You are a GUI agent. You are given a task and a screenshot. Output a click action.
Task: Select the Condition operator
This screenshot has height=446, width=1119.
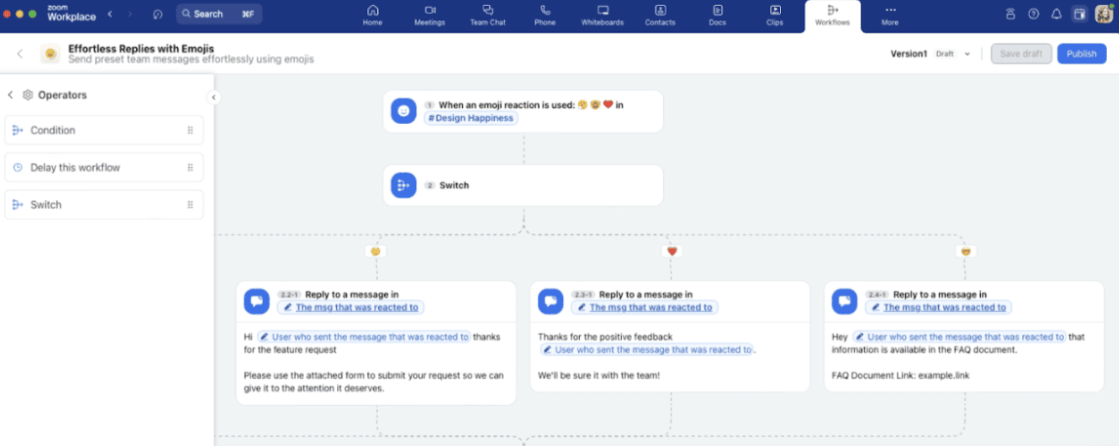coord(104,131)
